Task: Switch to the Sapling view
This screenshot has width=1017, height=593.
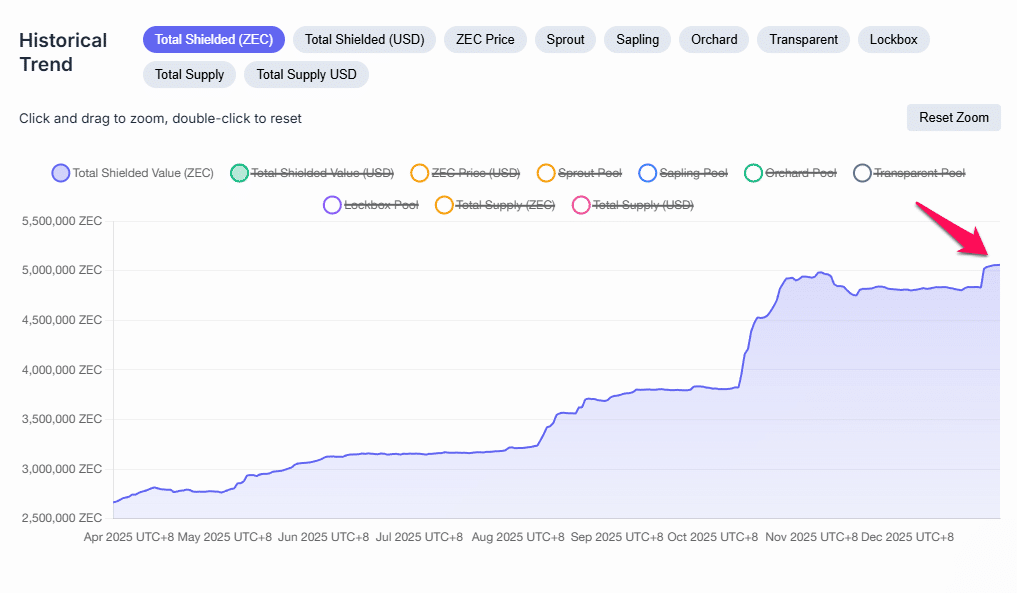Action: point(637,39)
